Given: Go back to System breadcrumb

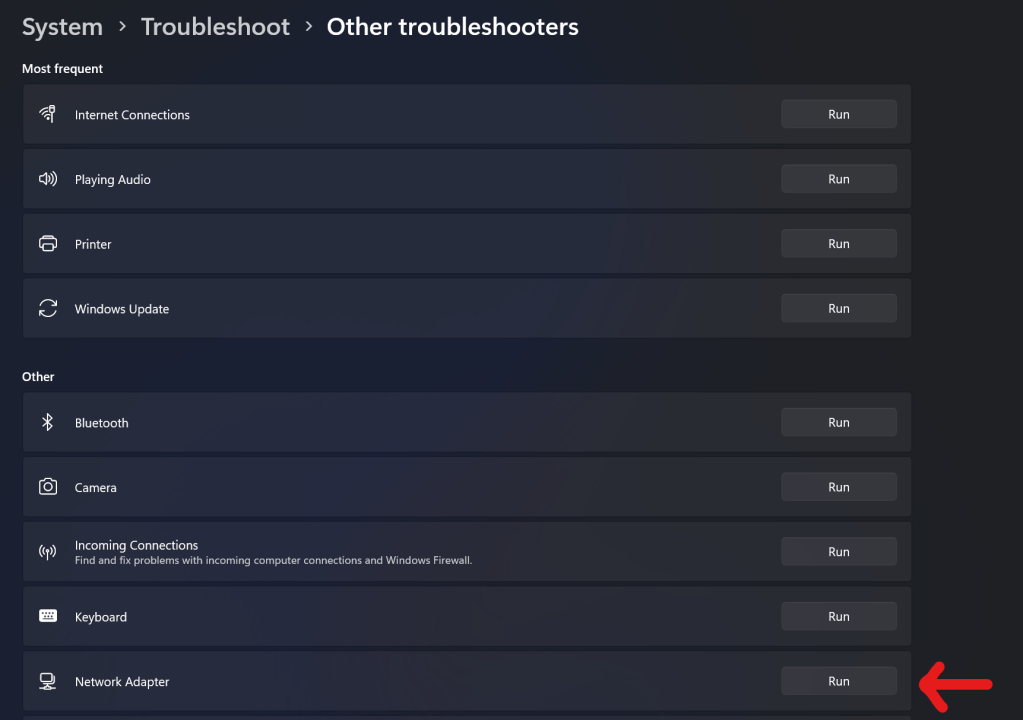Looking at the screenshot, I should 62,27.
